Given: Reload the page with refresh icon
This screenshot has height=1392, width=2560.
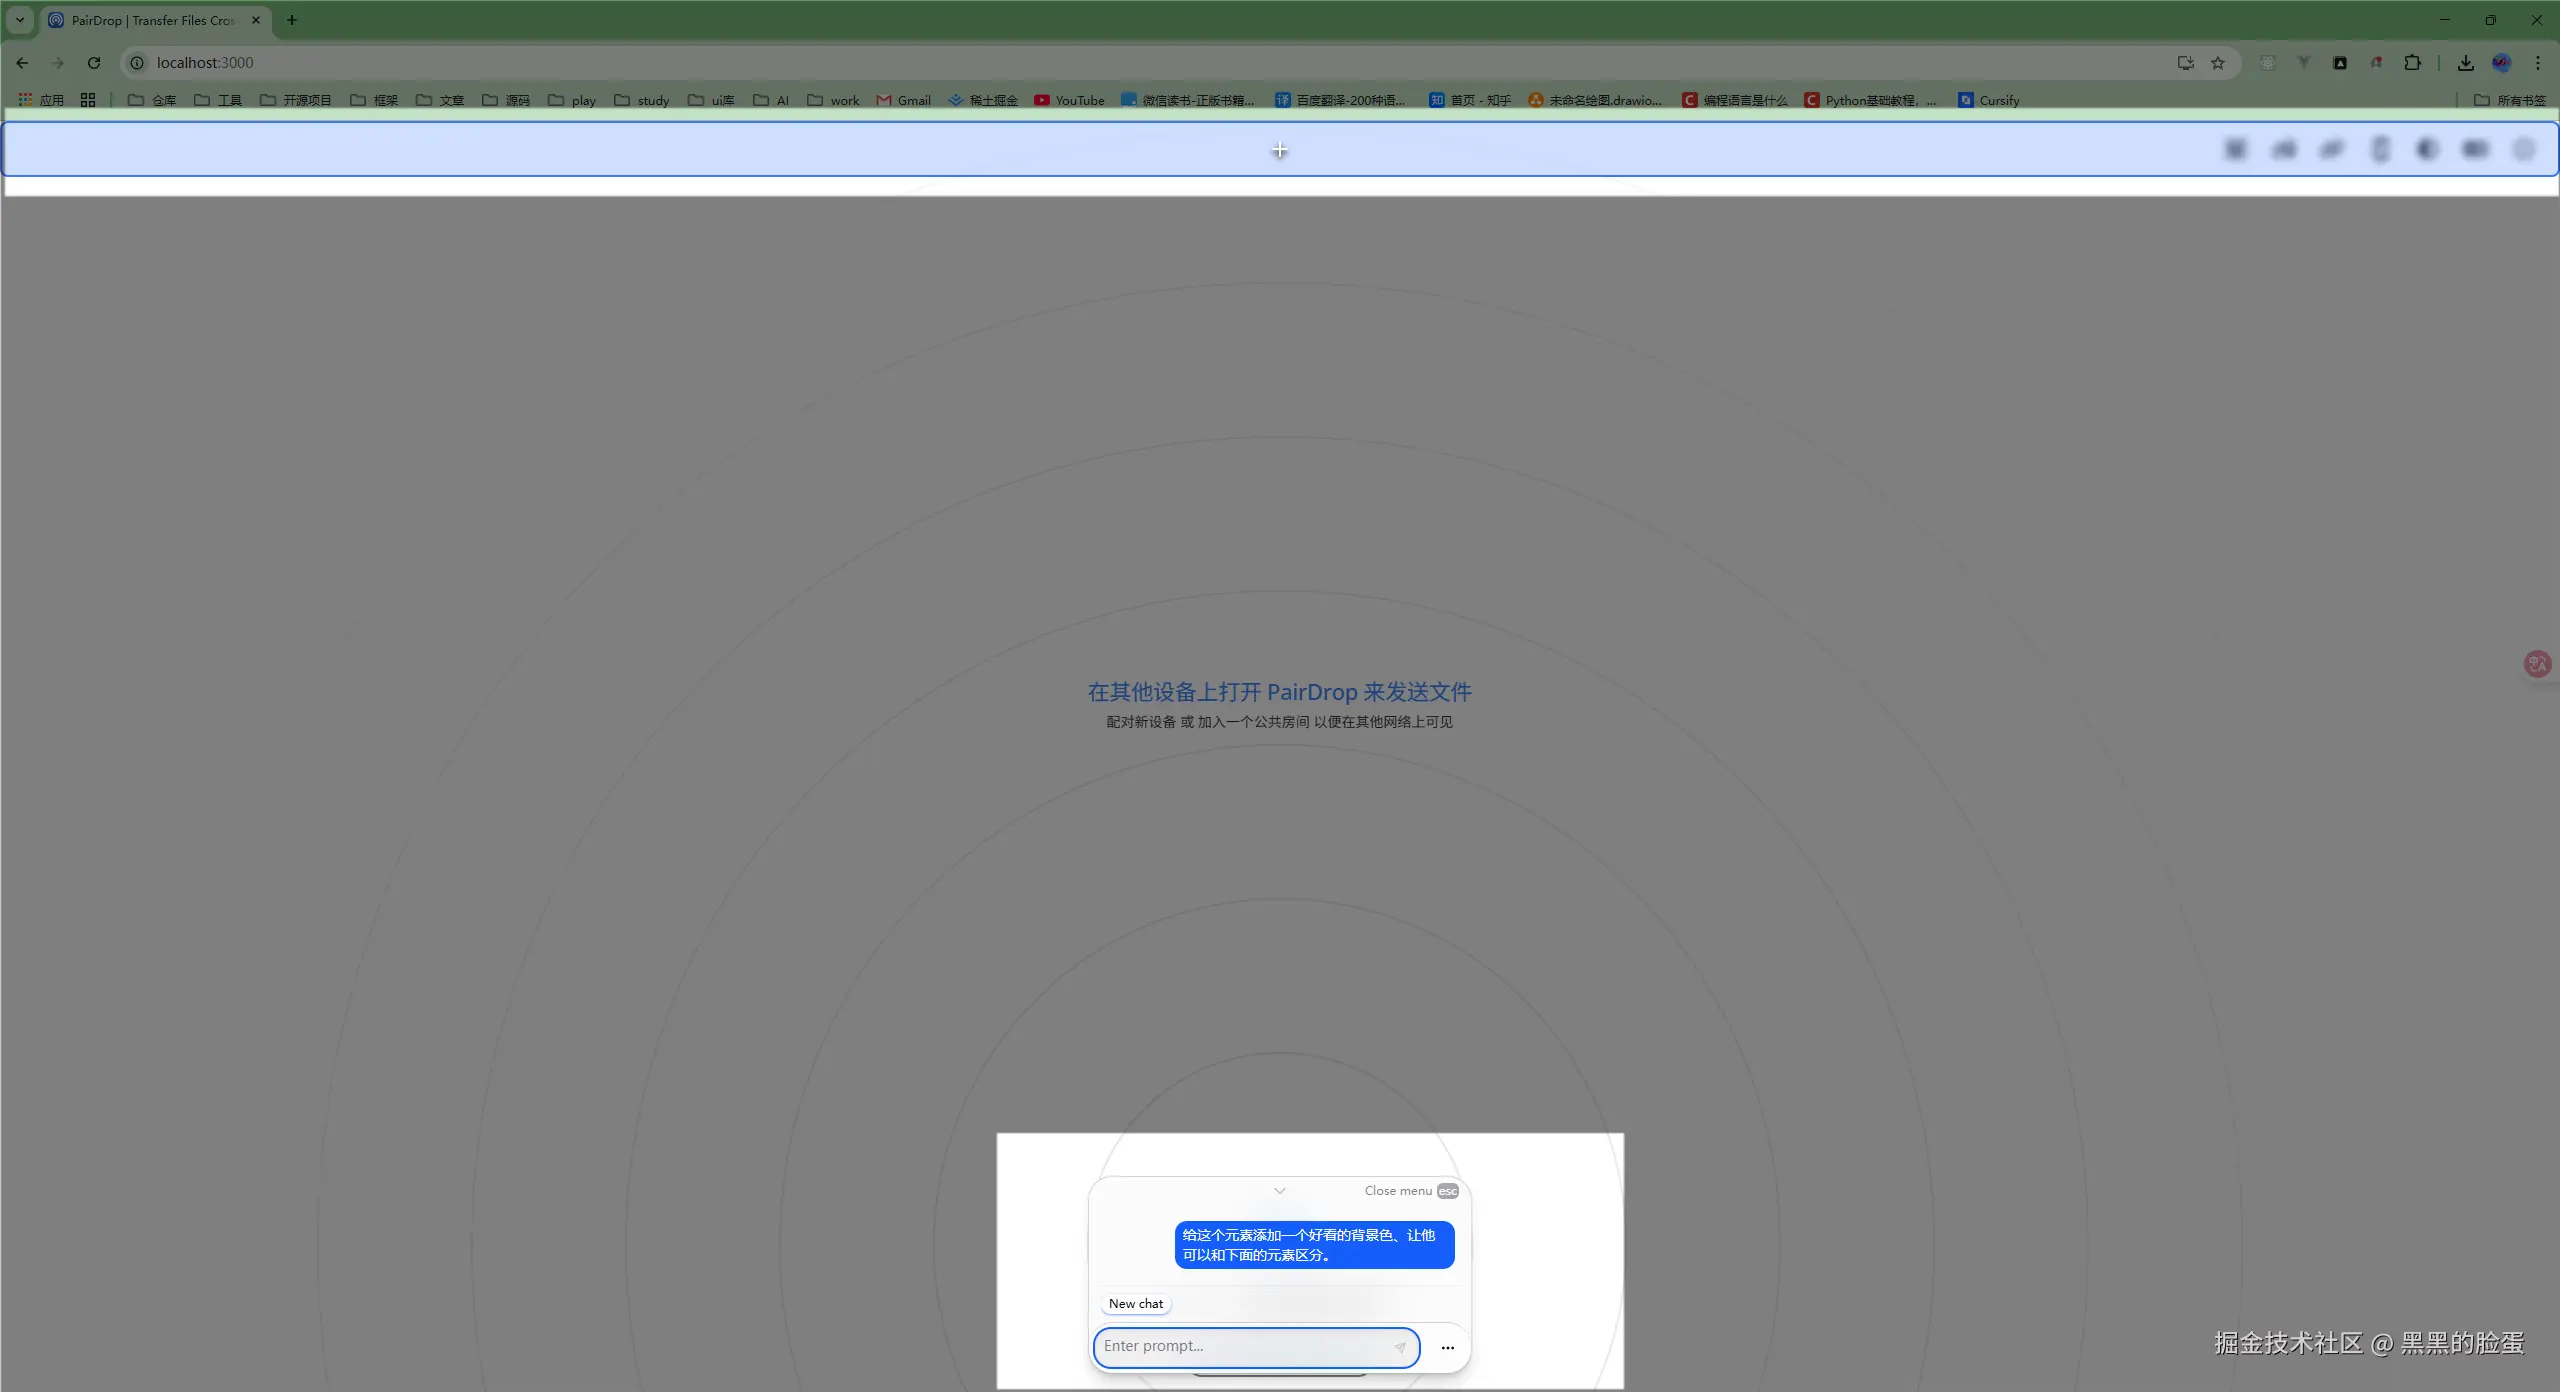Looking at the screenshot, I should pyautogui.click(x=94, y=63).
